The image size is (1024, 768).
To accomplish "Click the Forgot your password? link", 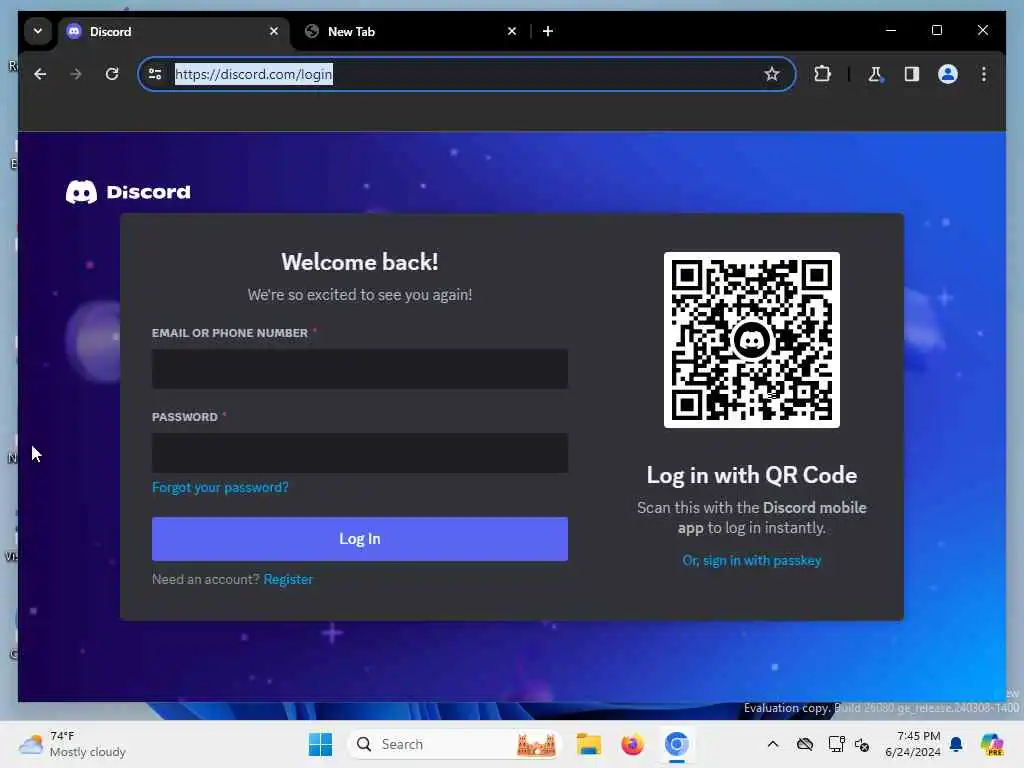I will click(x=220, y=487).
